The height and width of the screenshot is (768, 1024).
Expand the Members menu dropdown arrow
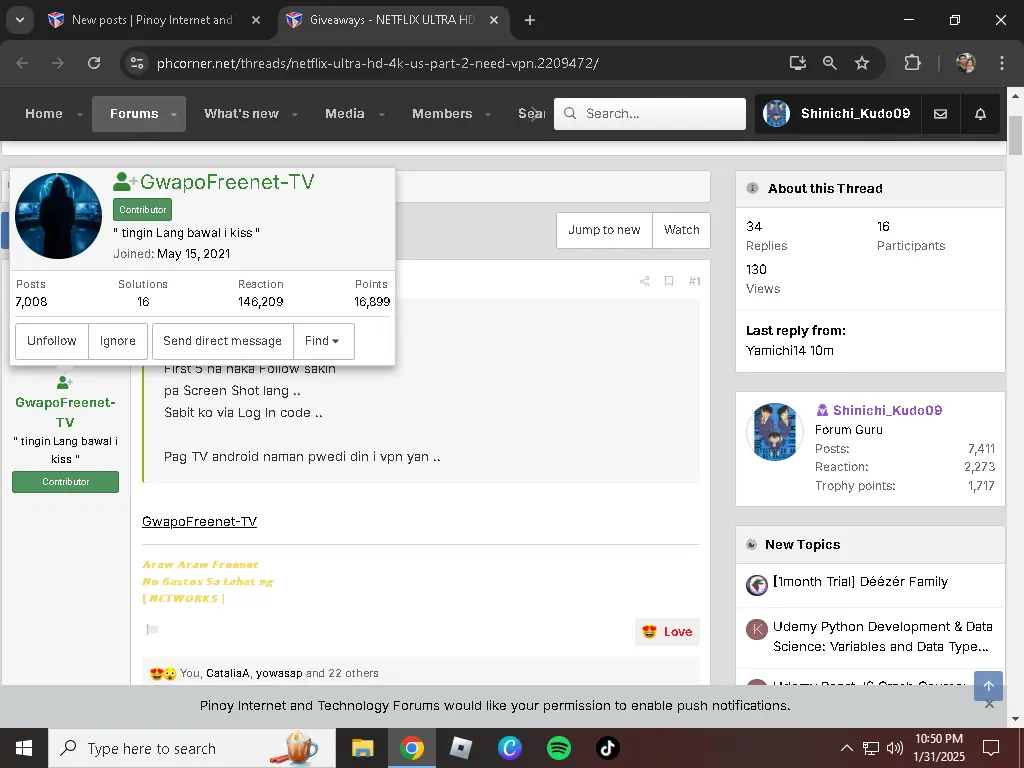pos(488,114)
